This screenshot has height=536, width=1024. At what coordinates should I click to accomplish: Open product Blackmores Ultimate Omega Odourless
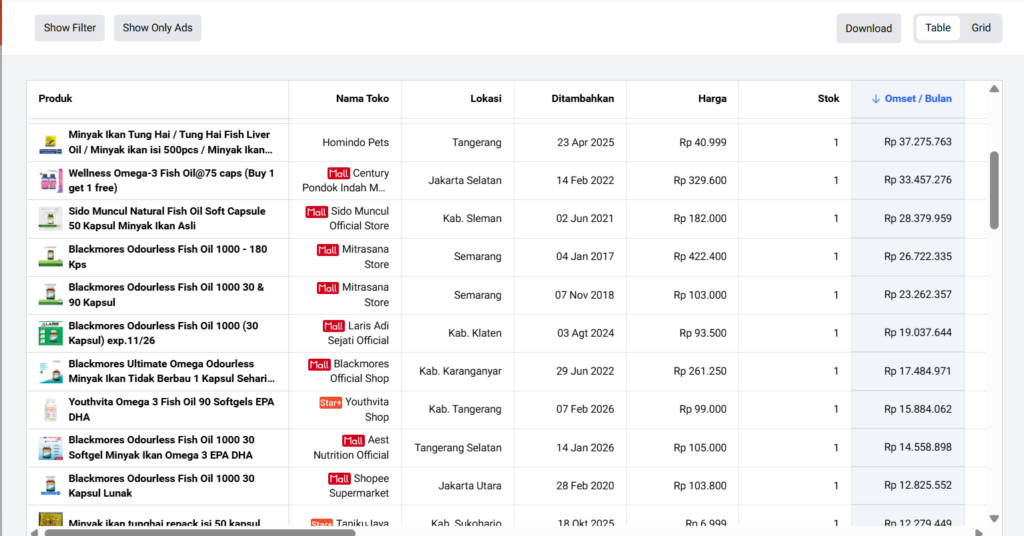point(171,371)
